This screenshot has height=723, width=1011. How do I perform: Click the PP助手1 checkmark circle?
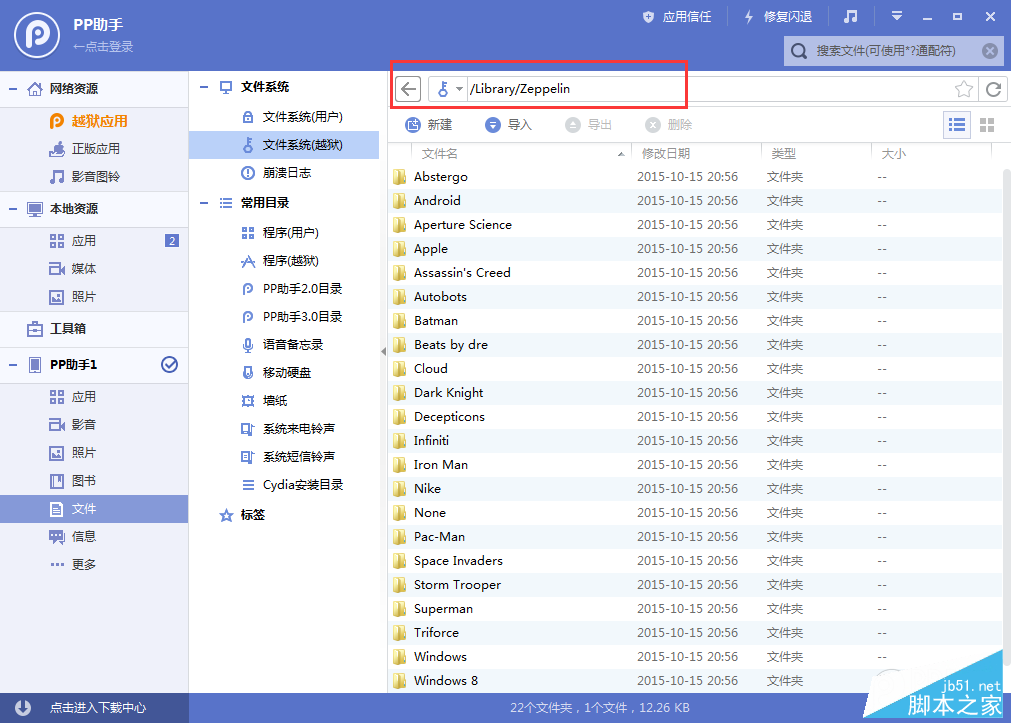pos(169,364)
